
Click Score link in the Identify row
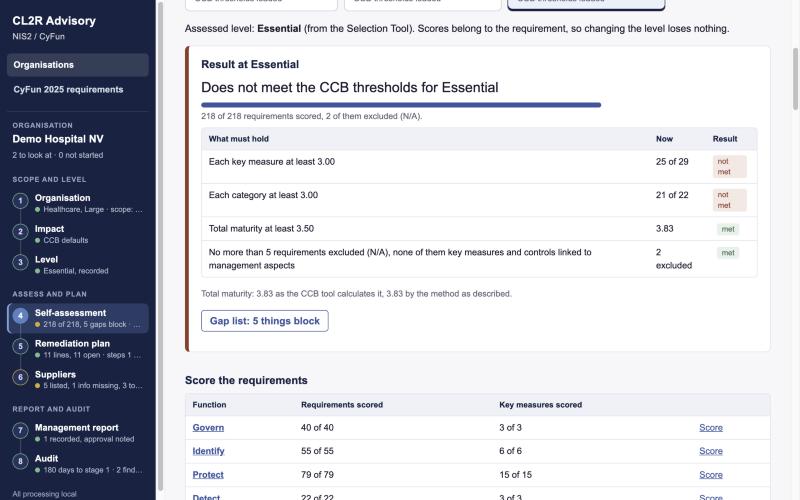pyautogui.click(x=711, y=451)
